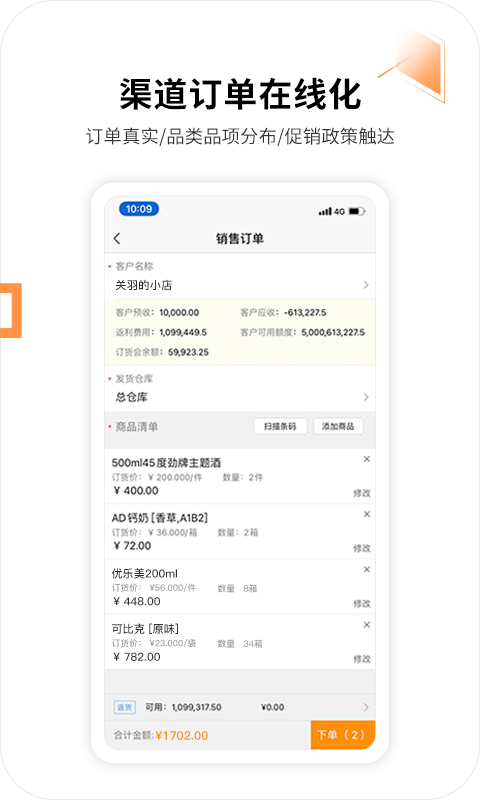Remove the 500ml45度劲牌主题酒 item with its X
The image size is (480, 800).
pyautogui.click(x=366, y=459)
